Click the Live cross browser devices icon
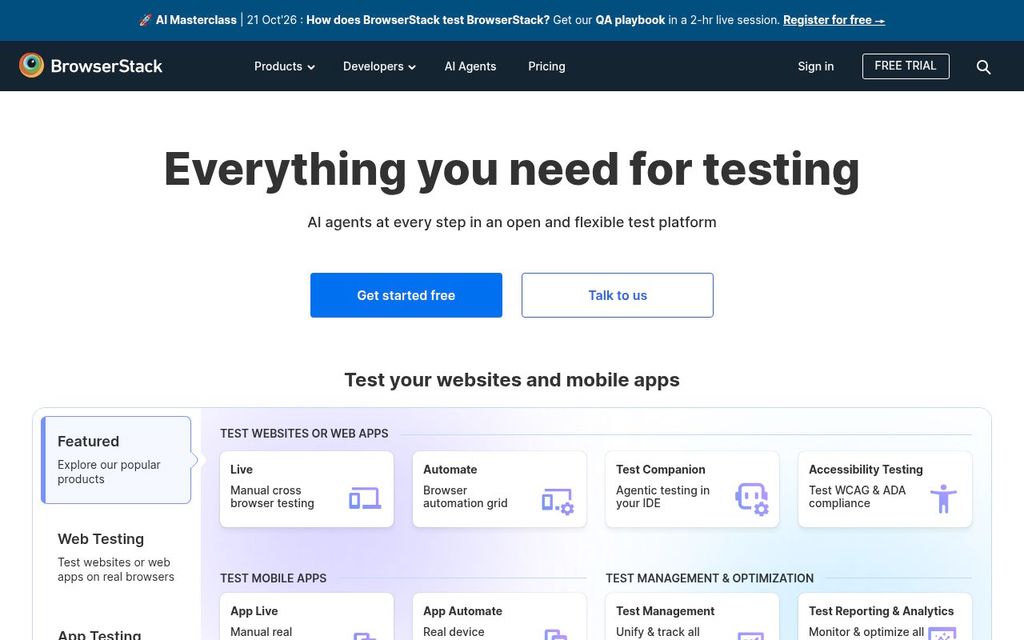 364,498
